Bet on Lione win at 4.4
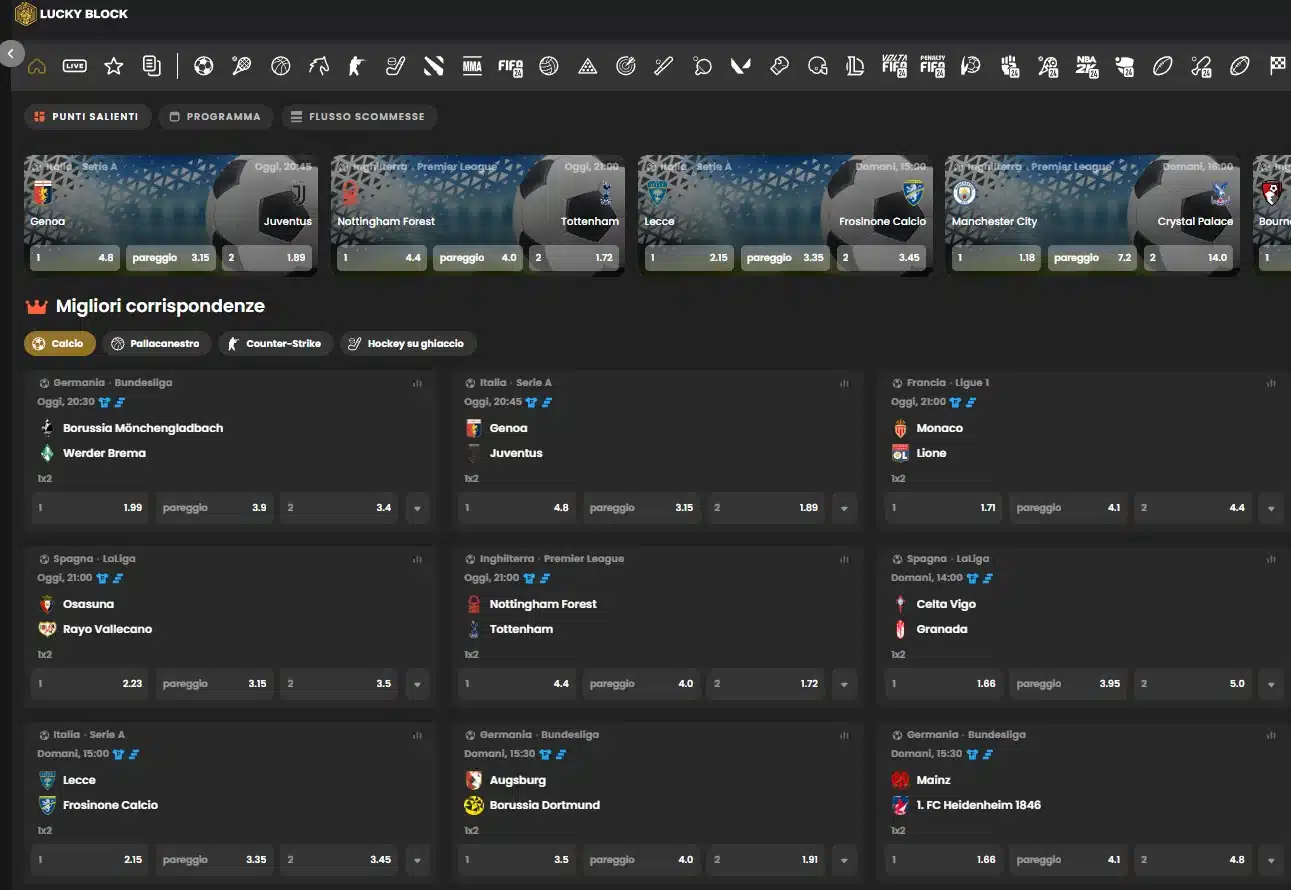Image resolution: width=1291 pixels, height=890 pixels. 1193,508
